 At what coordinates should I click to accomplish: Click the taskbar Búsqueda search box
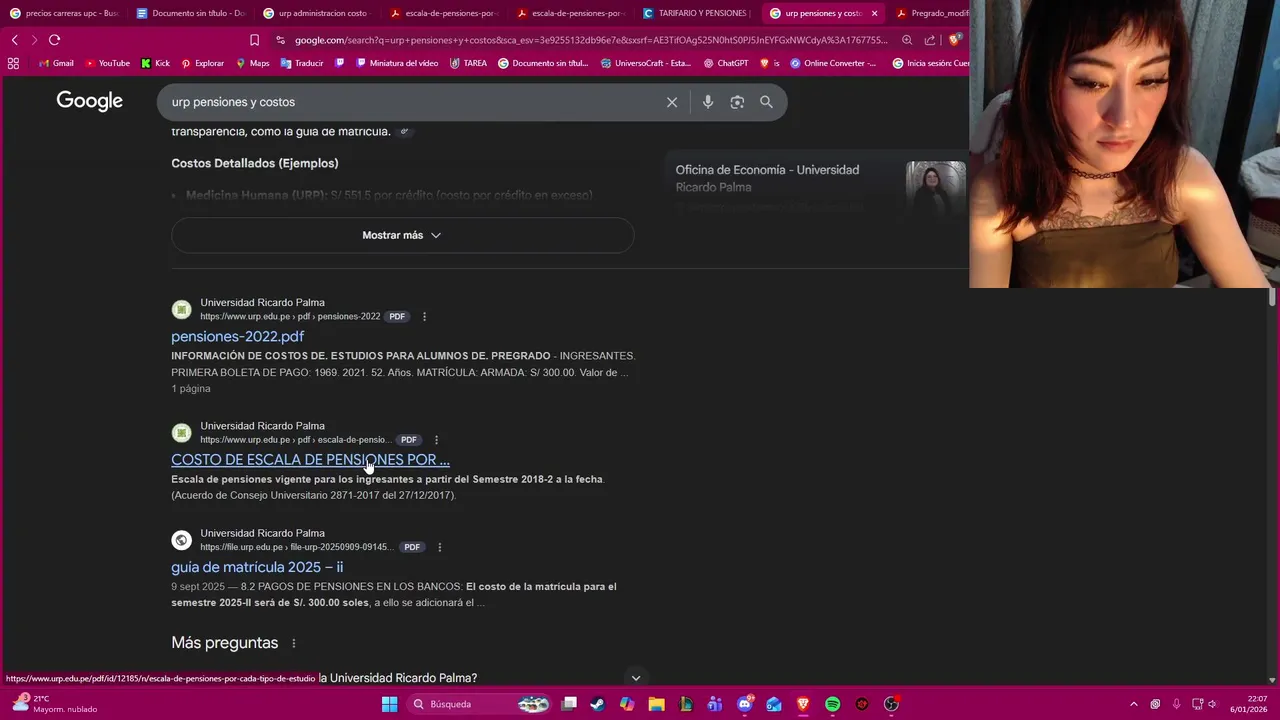pyautogui.click(x=480, y=704)
